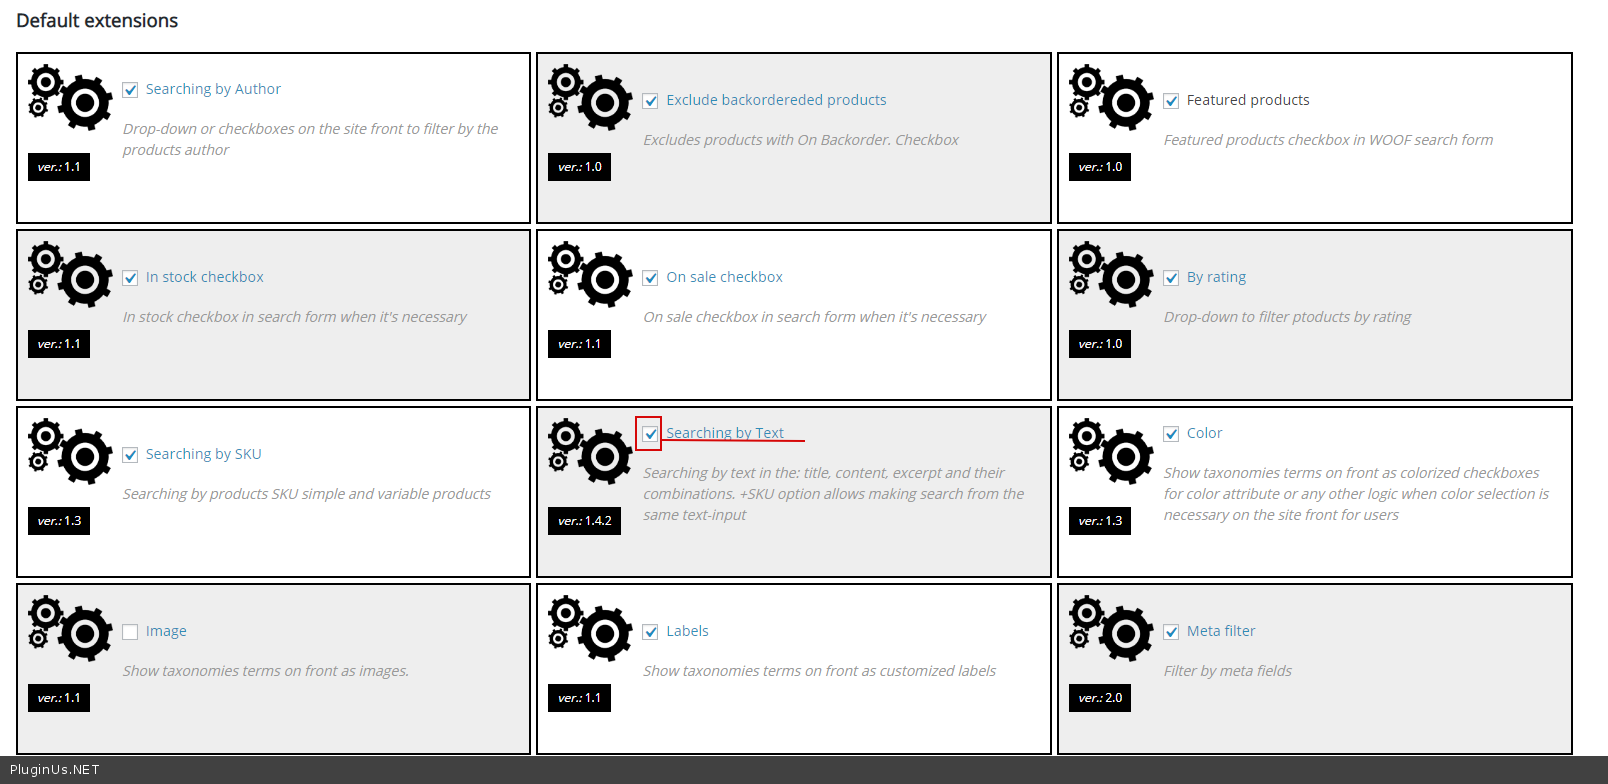This screenshot has width=1608, height=784.
Task: Click the ver. 1.4.2 badge on Searching by Text
Action: click(x=584, y=521)
